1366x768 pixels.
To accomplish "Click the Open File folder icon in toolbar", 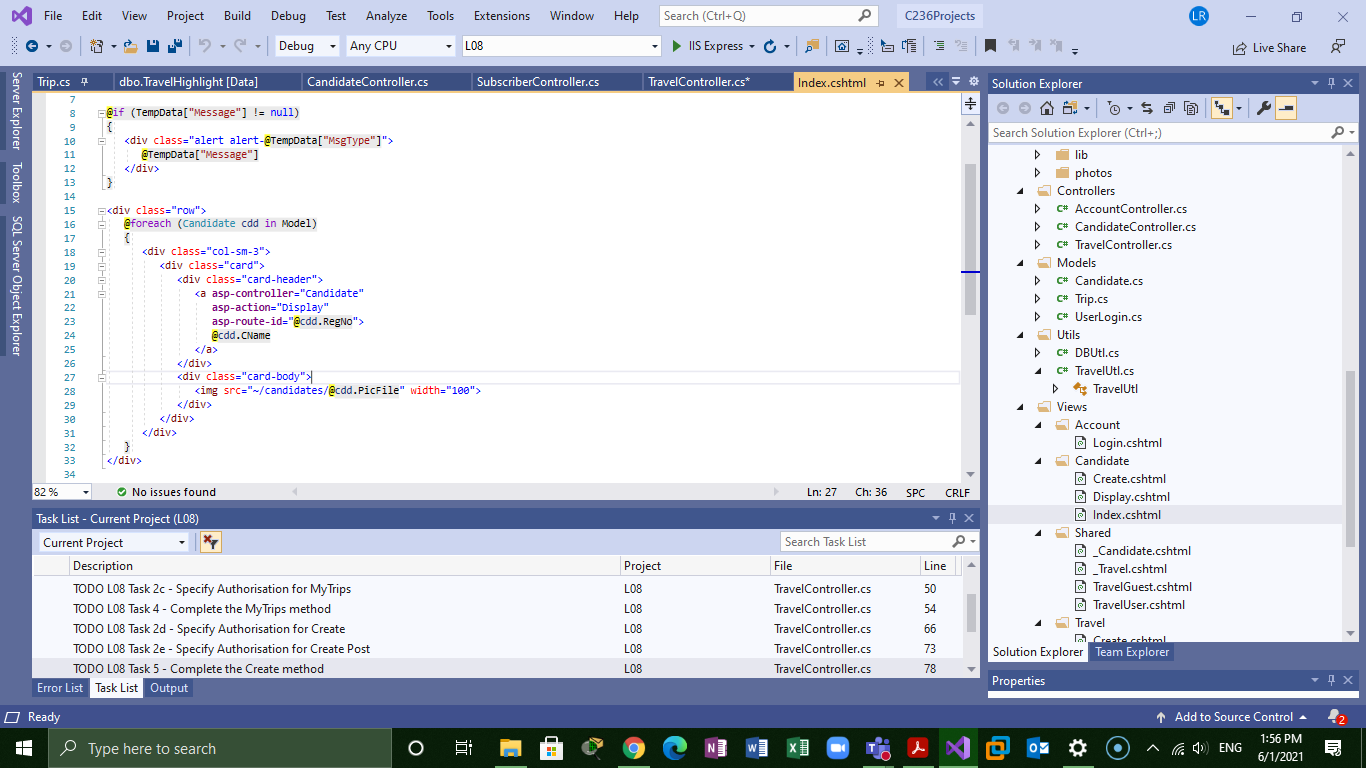I will pyautogui.click(x=131, y=46).
